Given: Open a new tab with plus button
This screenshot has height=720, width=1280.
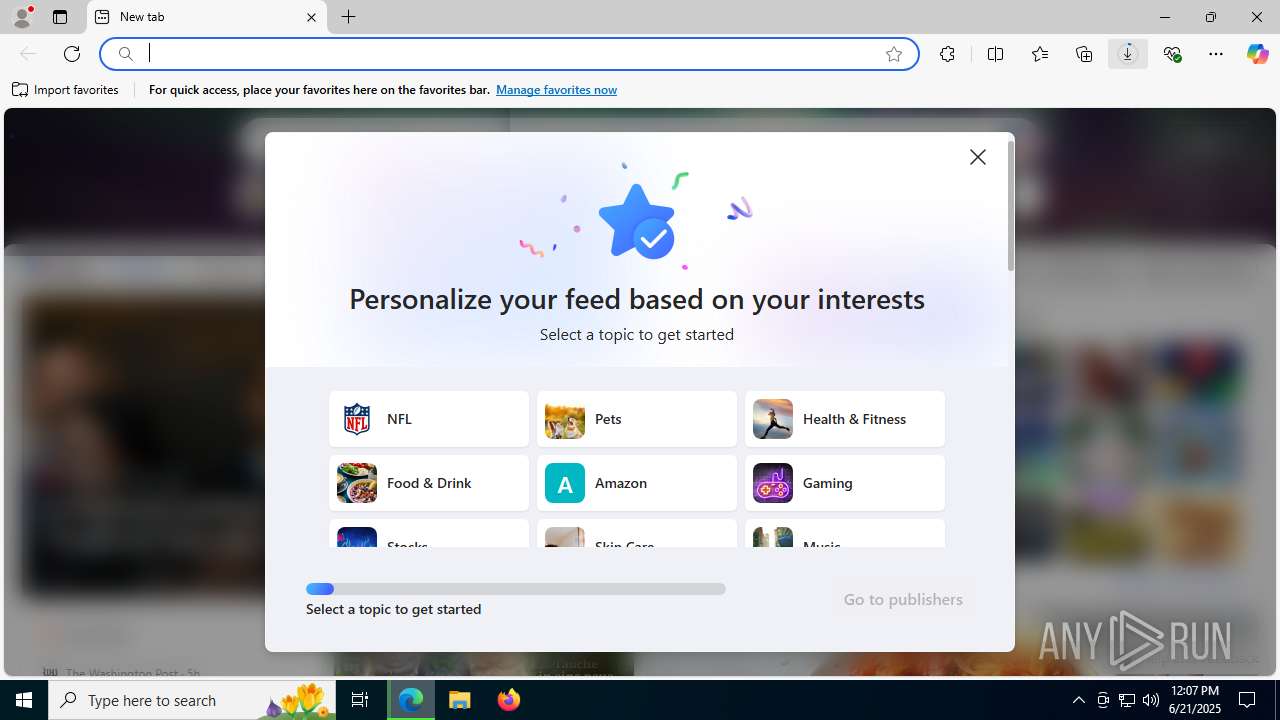Looking at the screenshot, I should [x=349, y=17].
